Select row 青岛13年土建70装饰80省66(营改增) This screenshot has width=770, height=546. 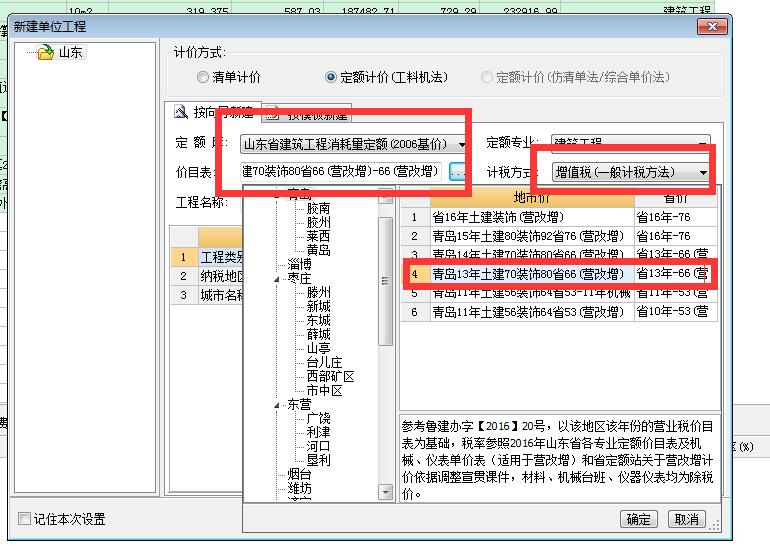[559, 273]
